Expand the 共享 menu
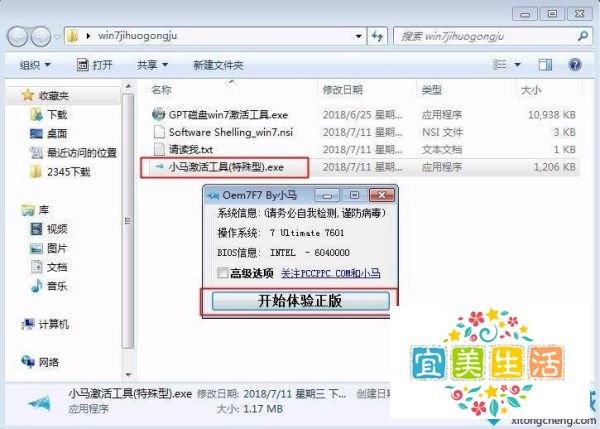 pos(152,65)
